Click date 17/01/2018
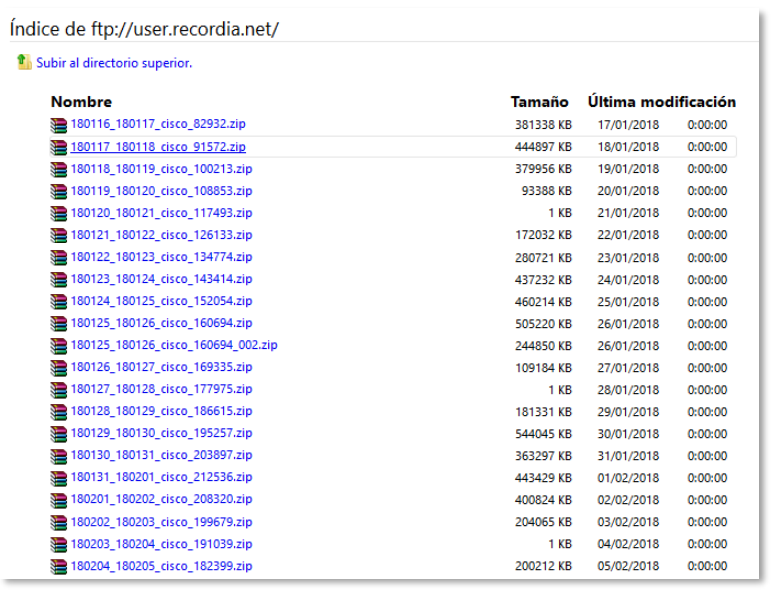The height and width of the screenshot is (591, 773). click(628, 125)
